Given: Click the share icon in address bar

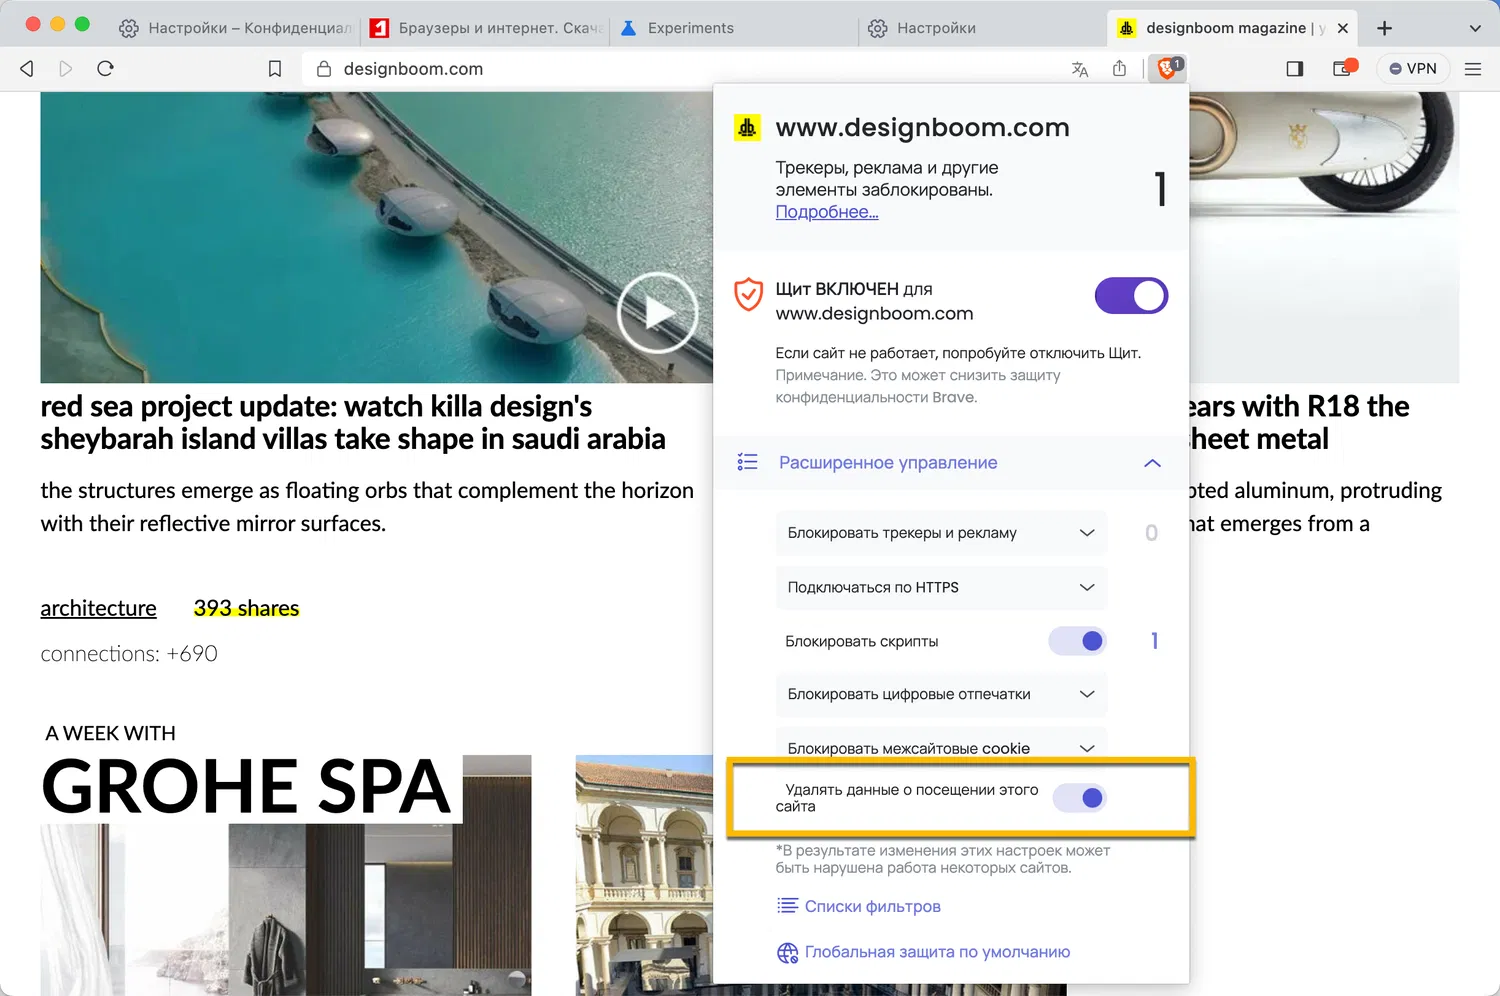Looking at the screenshot, I should 1119,68.
